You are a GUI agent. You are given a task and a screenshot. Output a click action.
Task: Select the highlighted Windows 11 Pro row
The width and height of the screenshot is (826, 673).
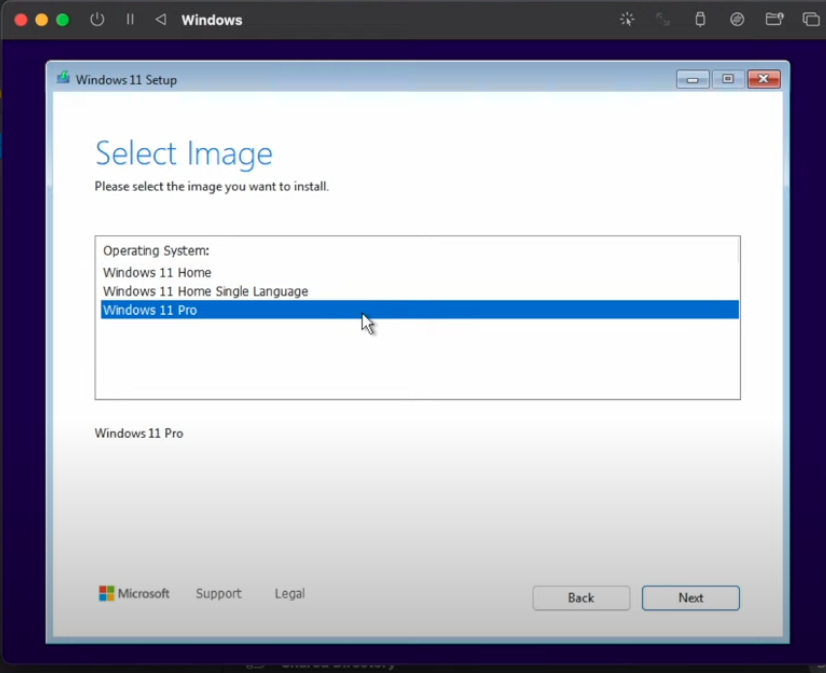point(419,310)
